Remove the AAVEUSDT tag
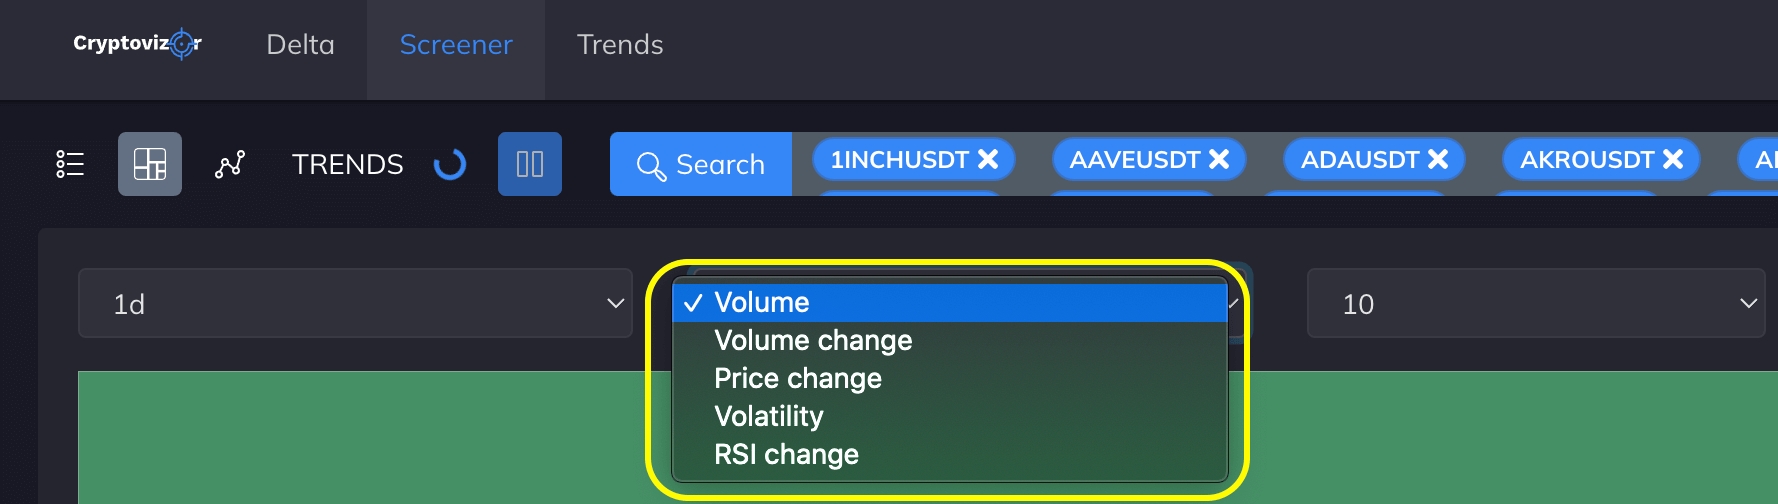 tap(1219, 159)
